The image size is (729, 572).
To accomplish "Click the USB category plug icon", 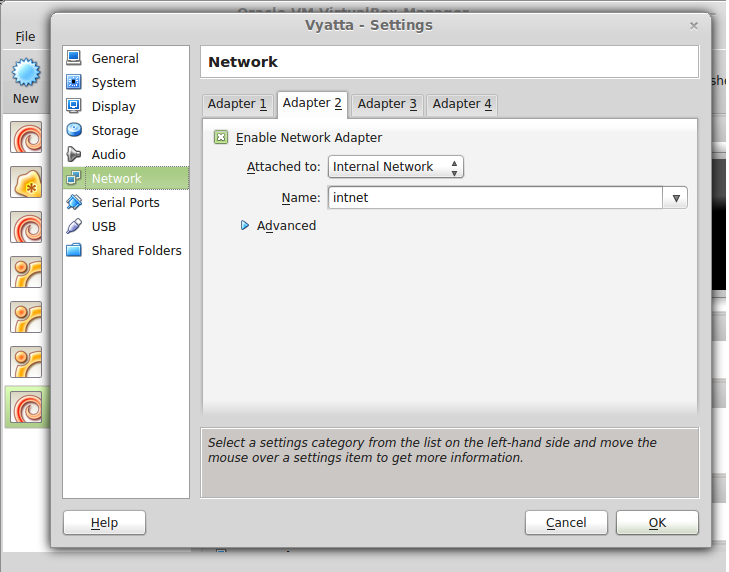I will click(x=73, y=226).
